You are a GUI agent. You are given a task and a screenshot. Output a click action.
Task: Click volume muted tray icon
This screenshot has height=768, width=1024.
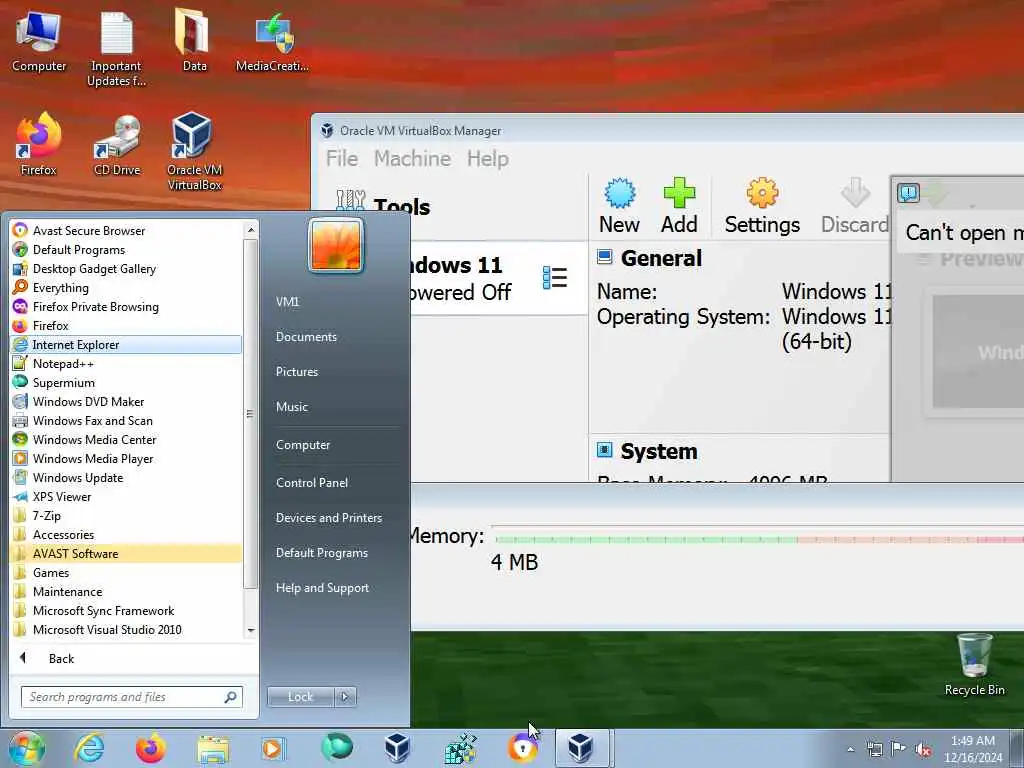[923, 749]
